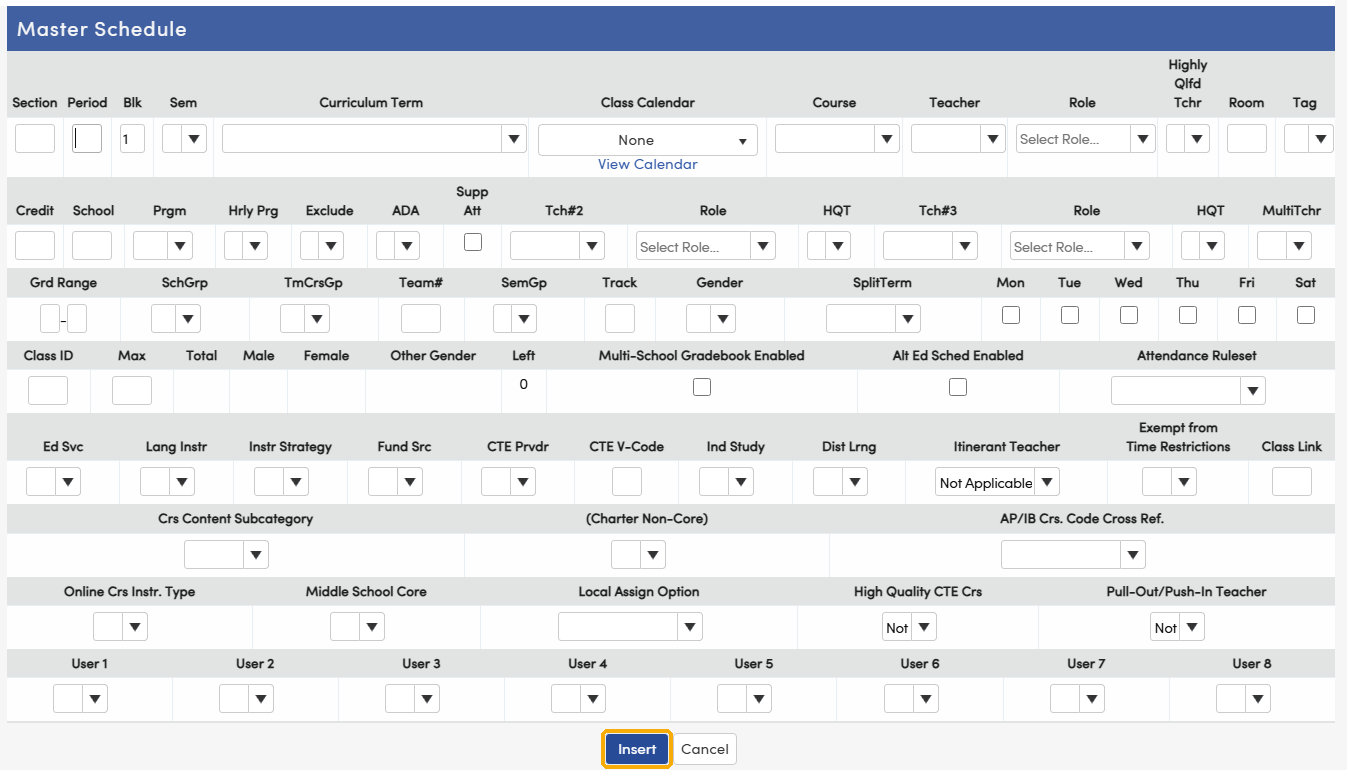Click the CTE V-Code input field
The image size is (1354, 770).
pos(627,483)
